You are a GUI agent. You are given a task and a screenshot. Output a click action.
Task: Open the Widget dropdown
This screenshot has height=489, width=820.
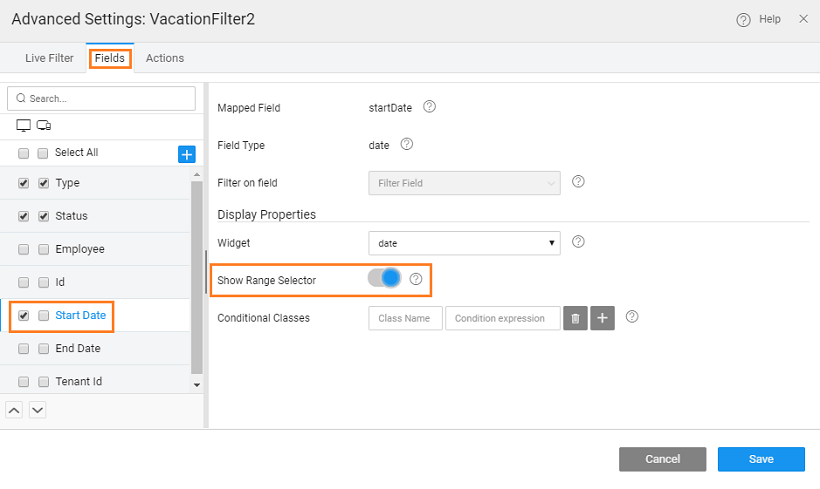(x=464, y=242)
